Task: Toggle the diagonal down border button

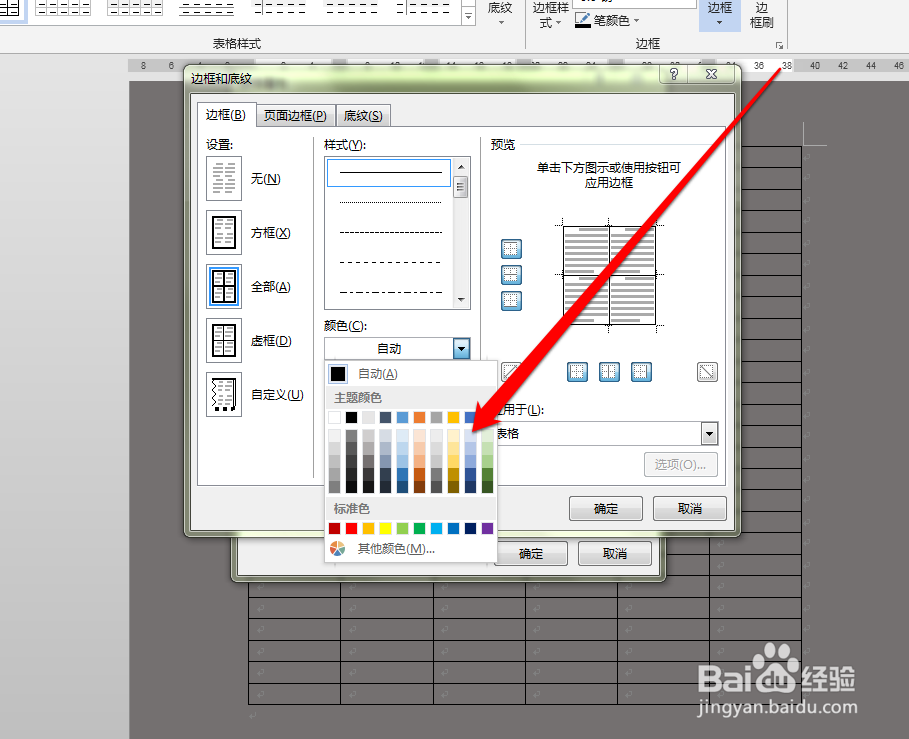Action: [x=707, y=372]
